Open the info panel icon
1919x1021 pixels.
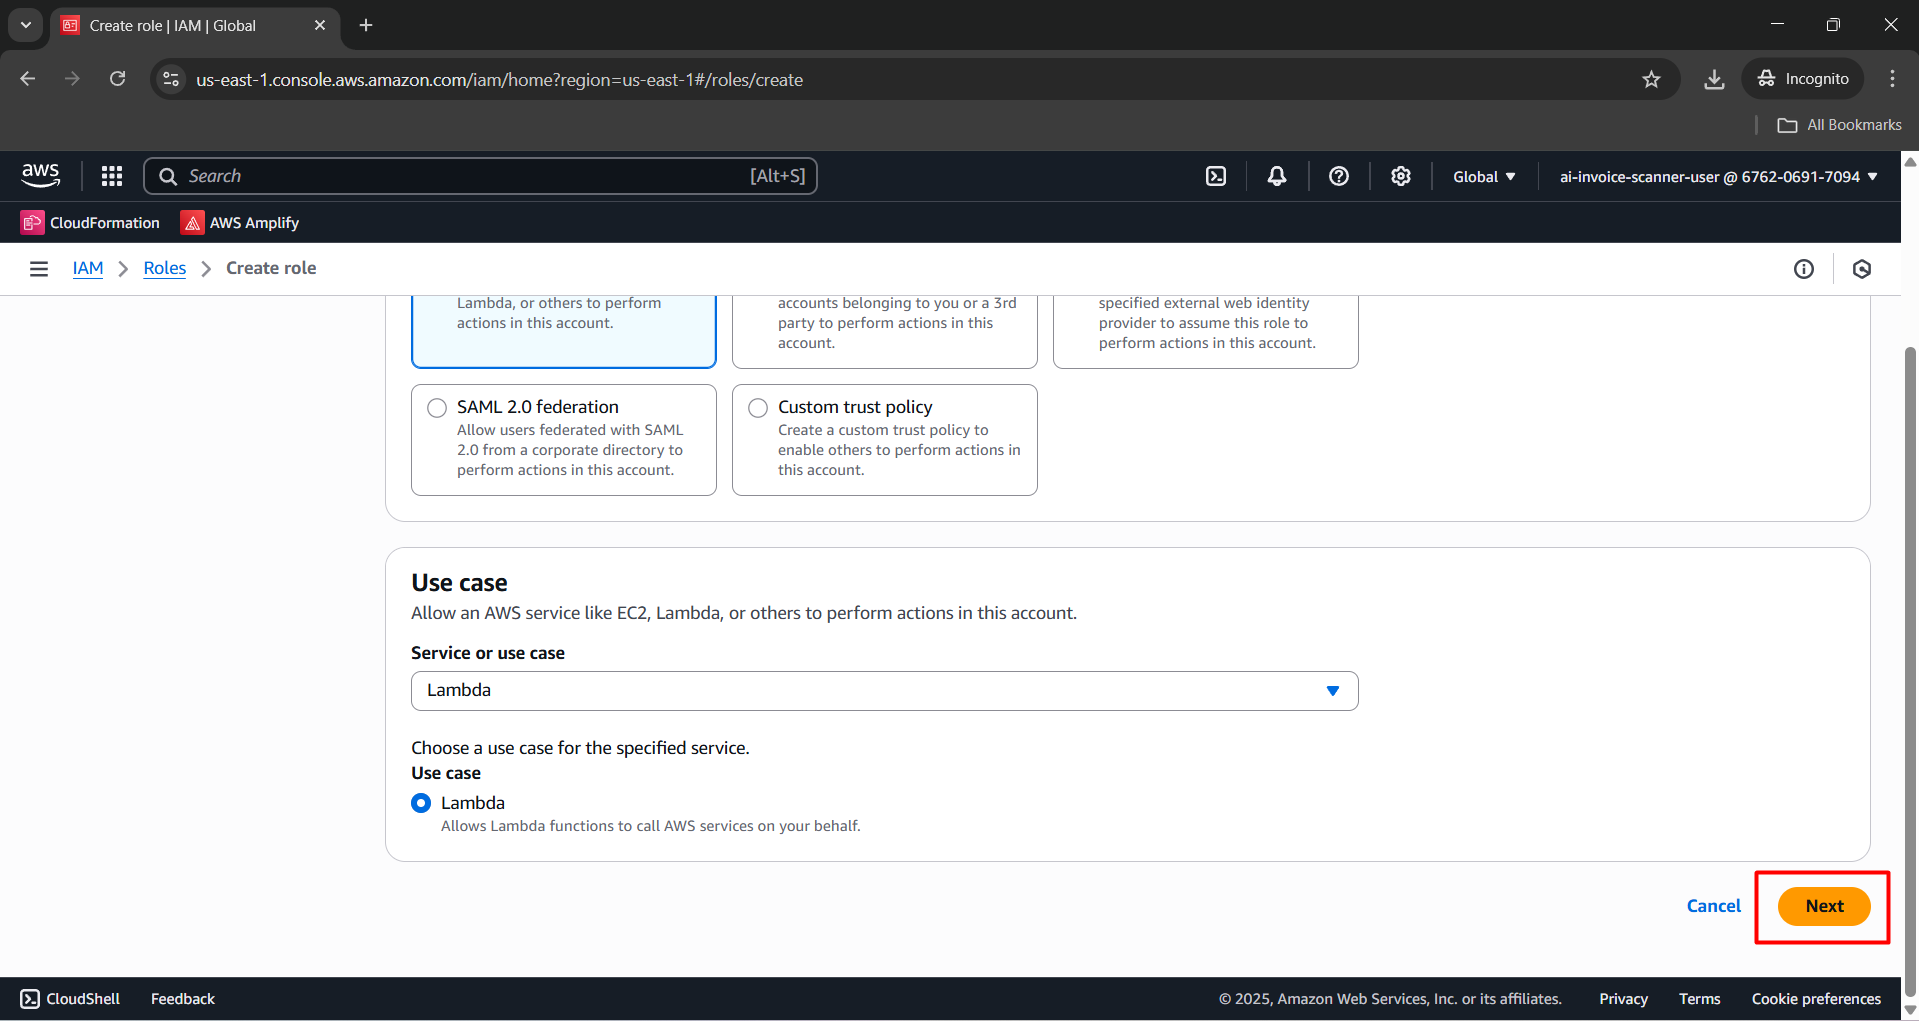[1803, 268]
